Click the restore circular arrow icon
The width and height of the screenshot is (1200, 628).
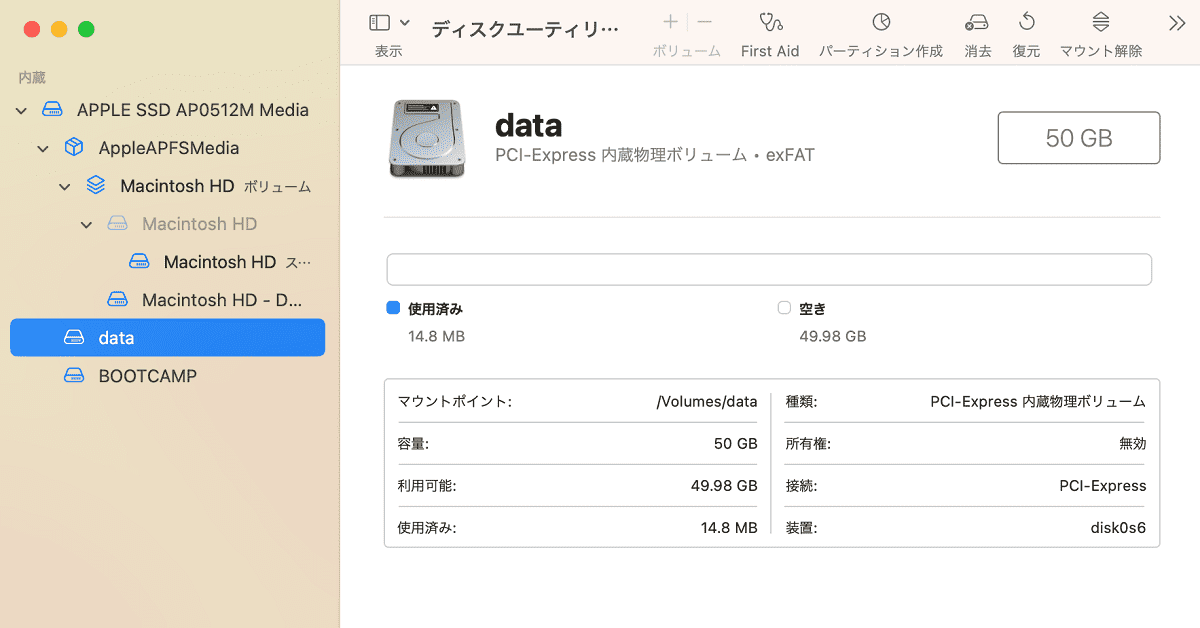tap(1027, 22)
